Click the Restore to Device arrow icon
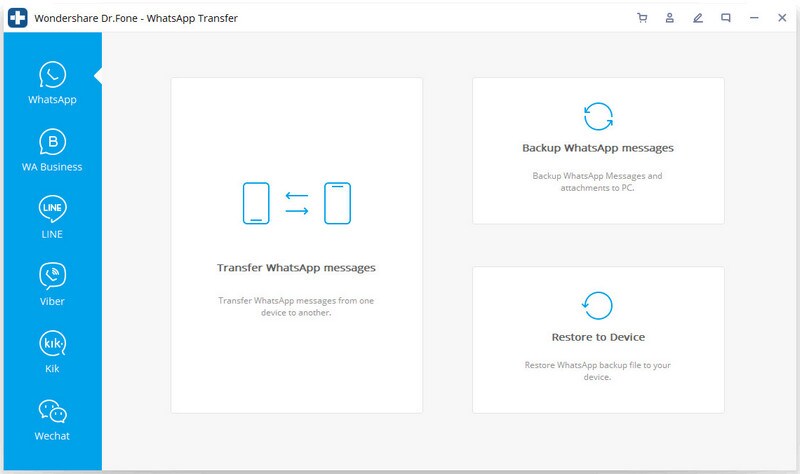800x474 pixels. point(598,305)
